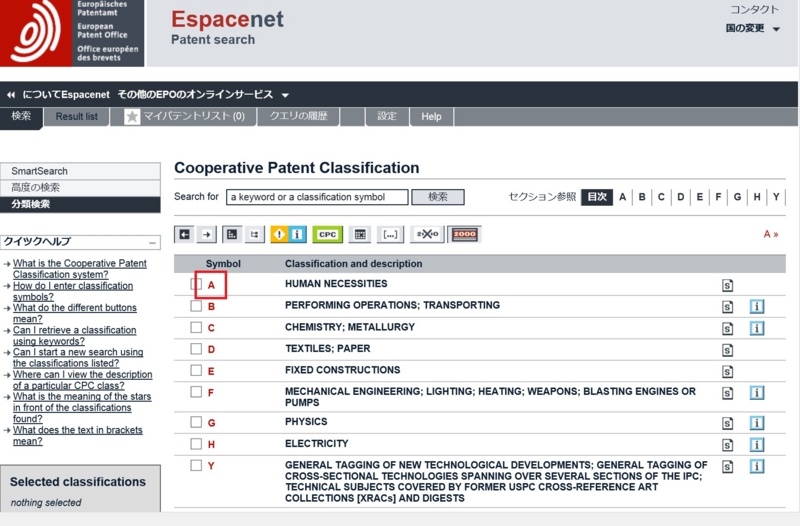The image size is (800, 526).
Task: Click the S icon for PHYSICS
Action: (x=728, y=423)
